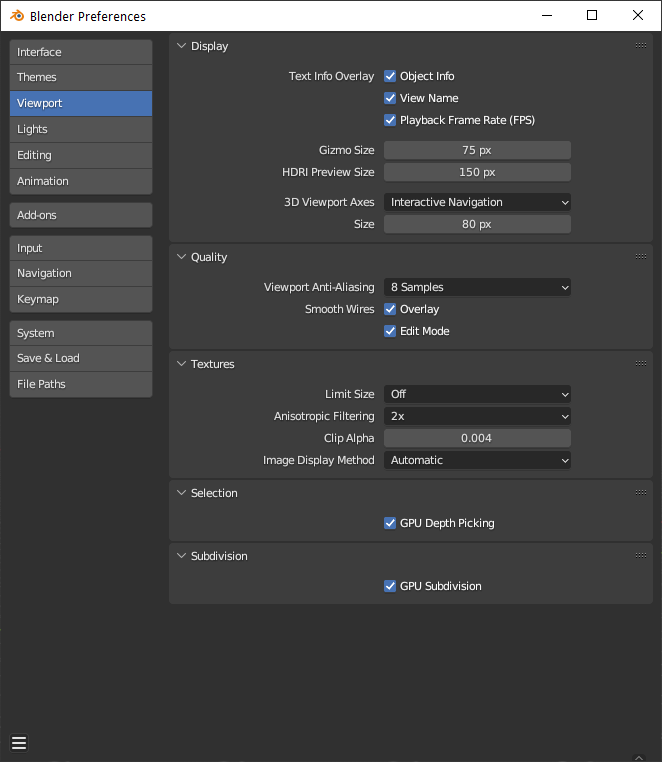Click the Anisotropic Filtering label
This screenshot has width=662, height=762.
[x=324, y=416]
